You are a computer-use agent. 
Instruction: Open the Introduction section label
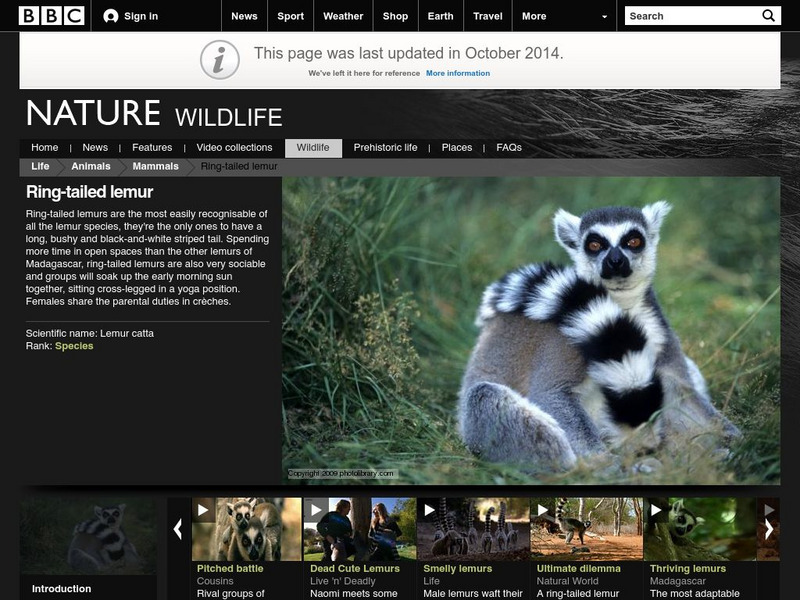(x=62, y=589)
